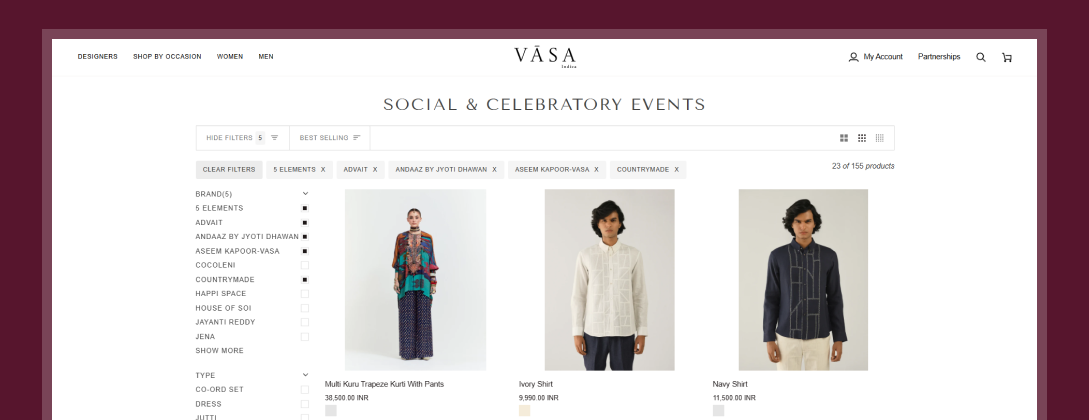1089x420 pixels.
Task: Collapse the Type filter section
Action: (x=305, y=375)
